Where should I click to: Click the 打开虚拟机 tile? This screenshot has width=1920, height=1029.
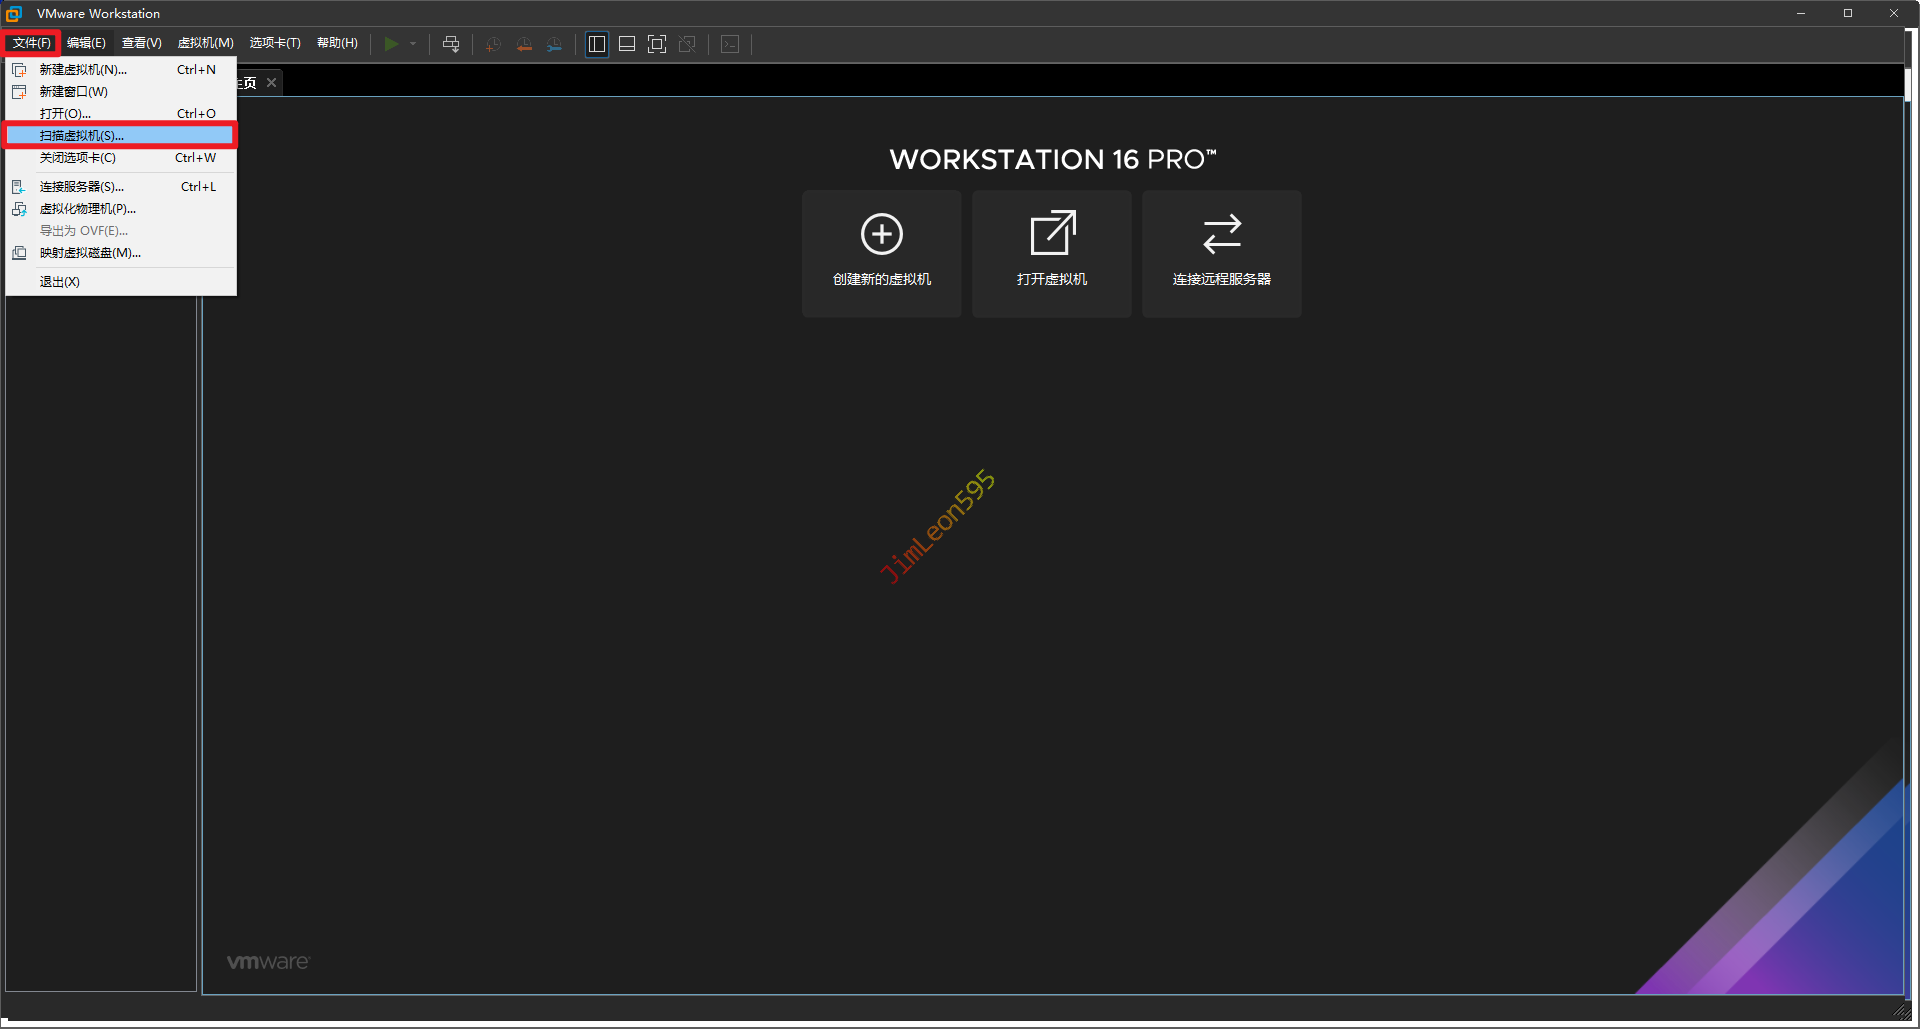coord(1051,253)
